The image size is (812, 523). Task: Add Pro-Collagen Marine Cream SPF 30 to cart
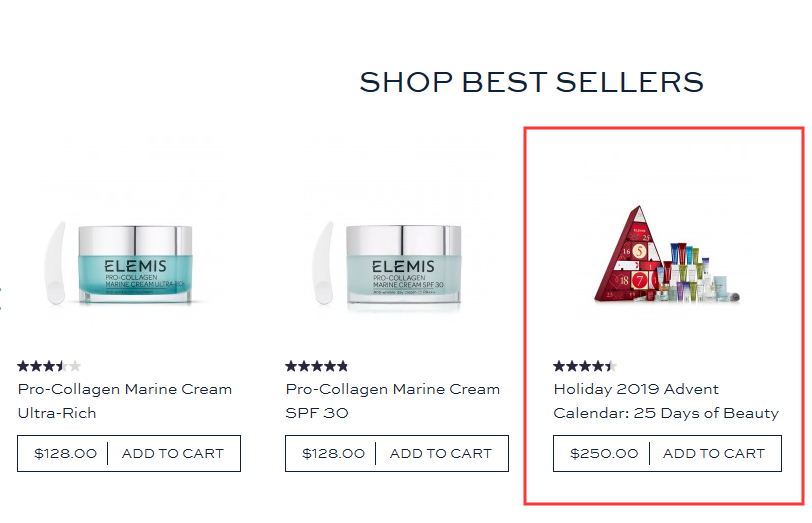click(441, 453)
